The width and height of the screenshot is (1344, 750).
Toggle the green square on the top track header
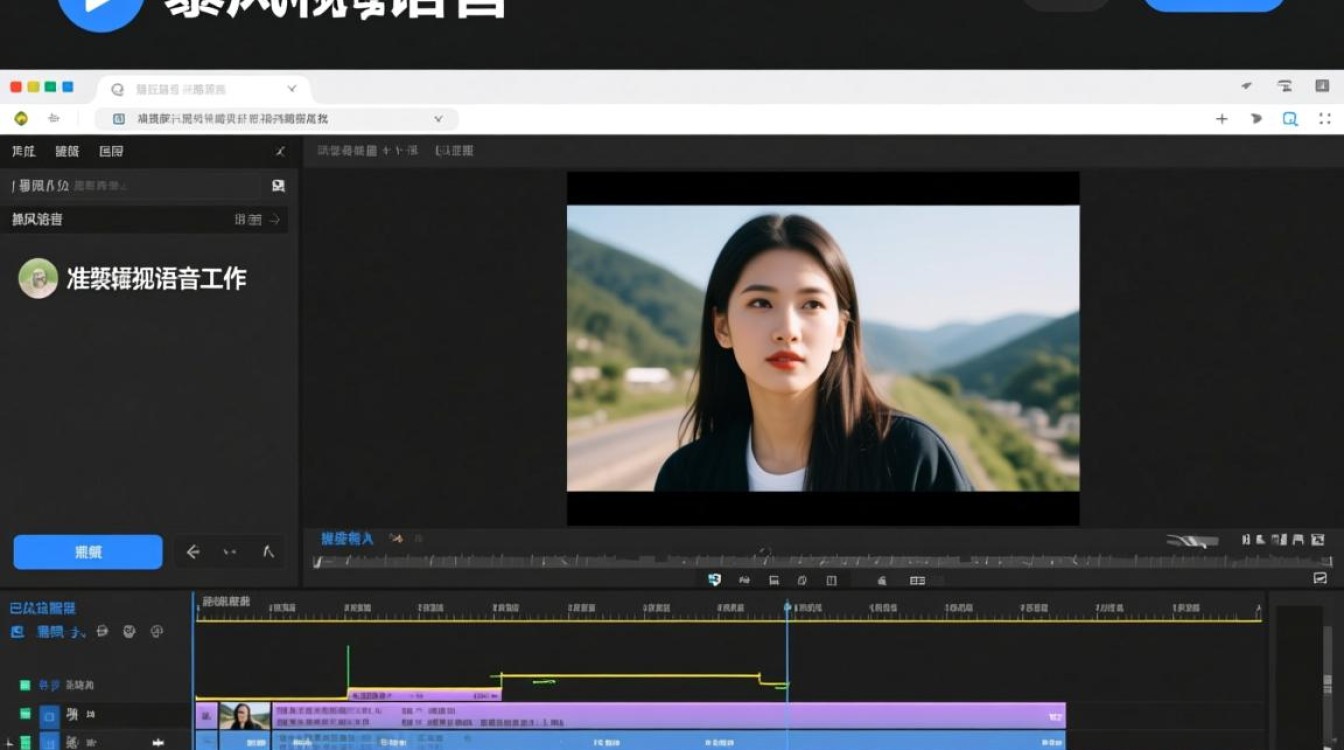[25, 685]
